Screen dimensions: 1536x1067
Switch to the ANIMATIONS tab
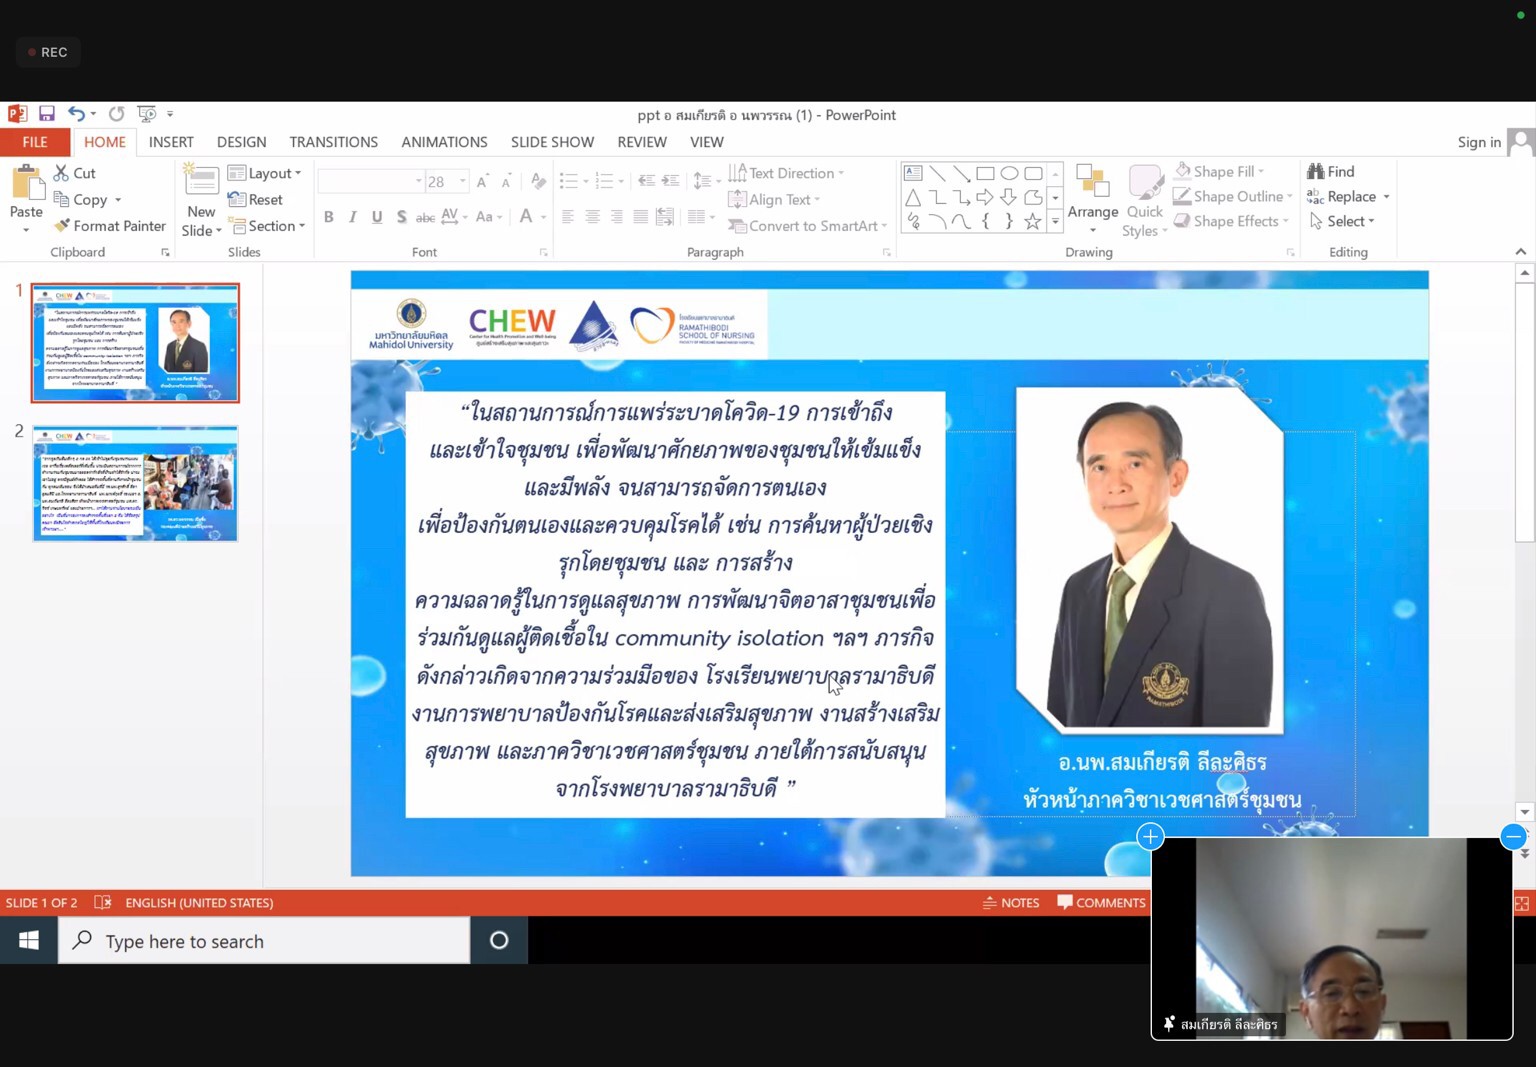coord(444,142)
